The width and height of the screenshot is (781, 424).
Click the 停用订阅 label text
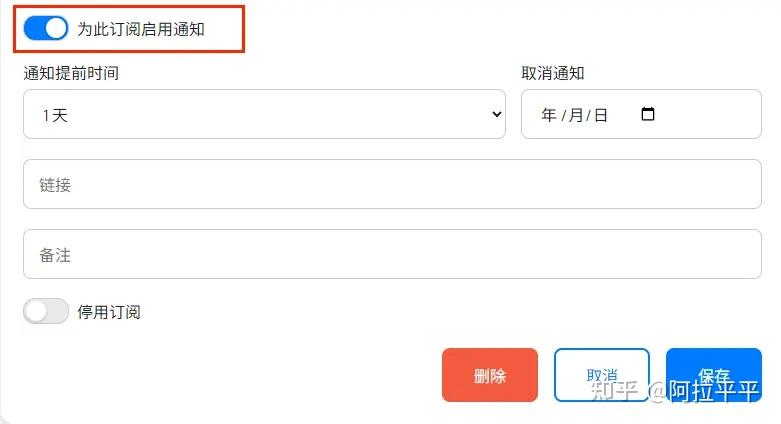click(109, 312)
